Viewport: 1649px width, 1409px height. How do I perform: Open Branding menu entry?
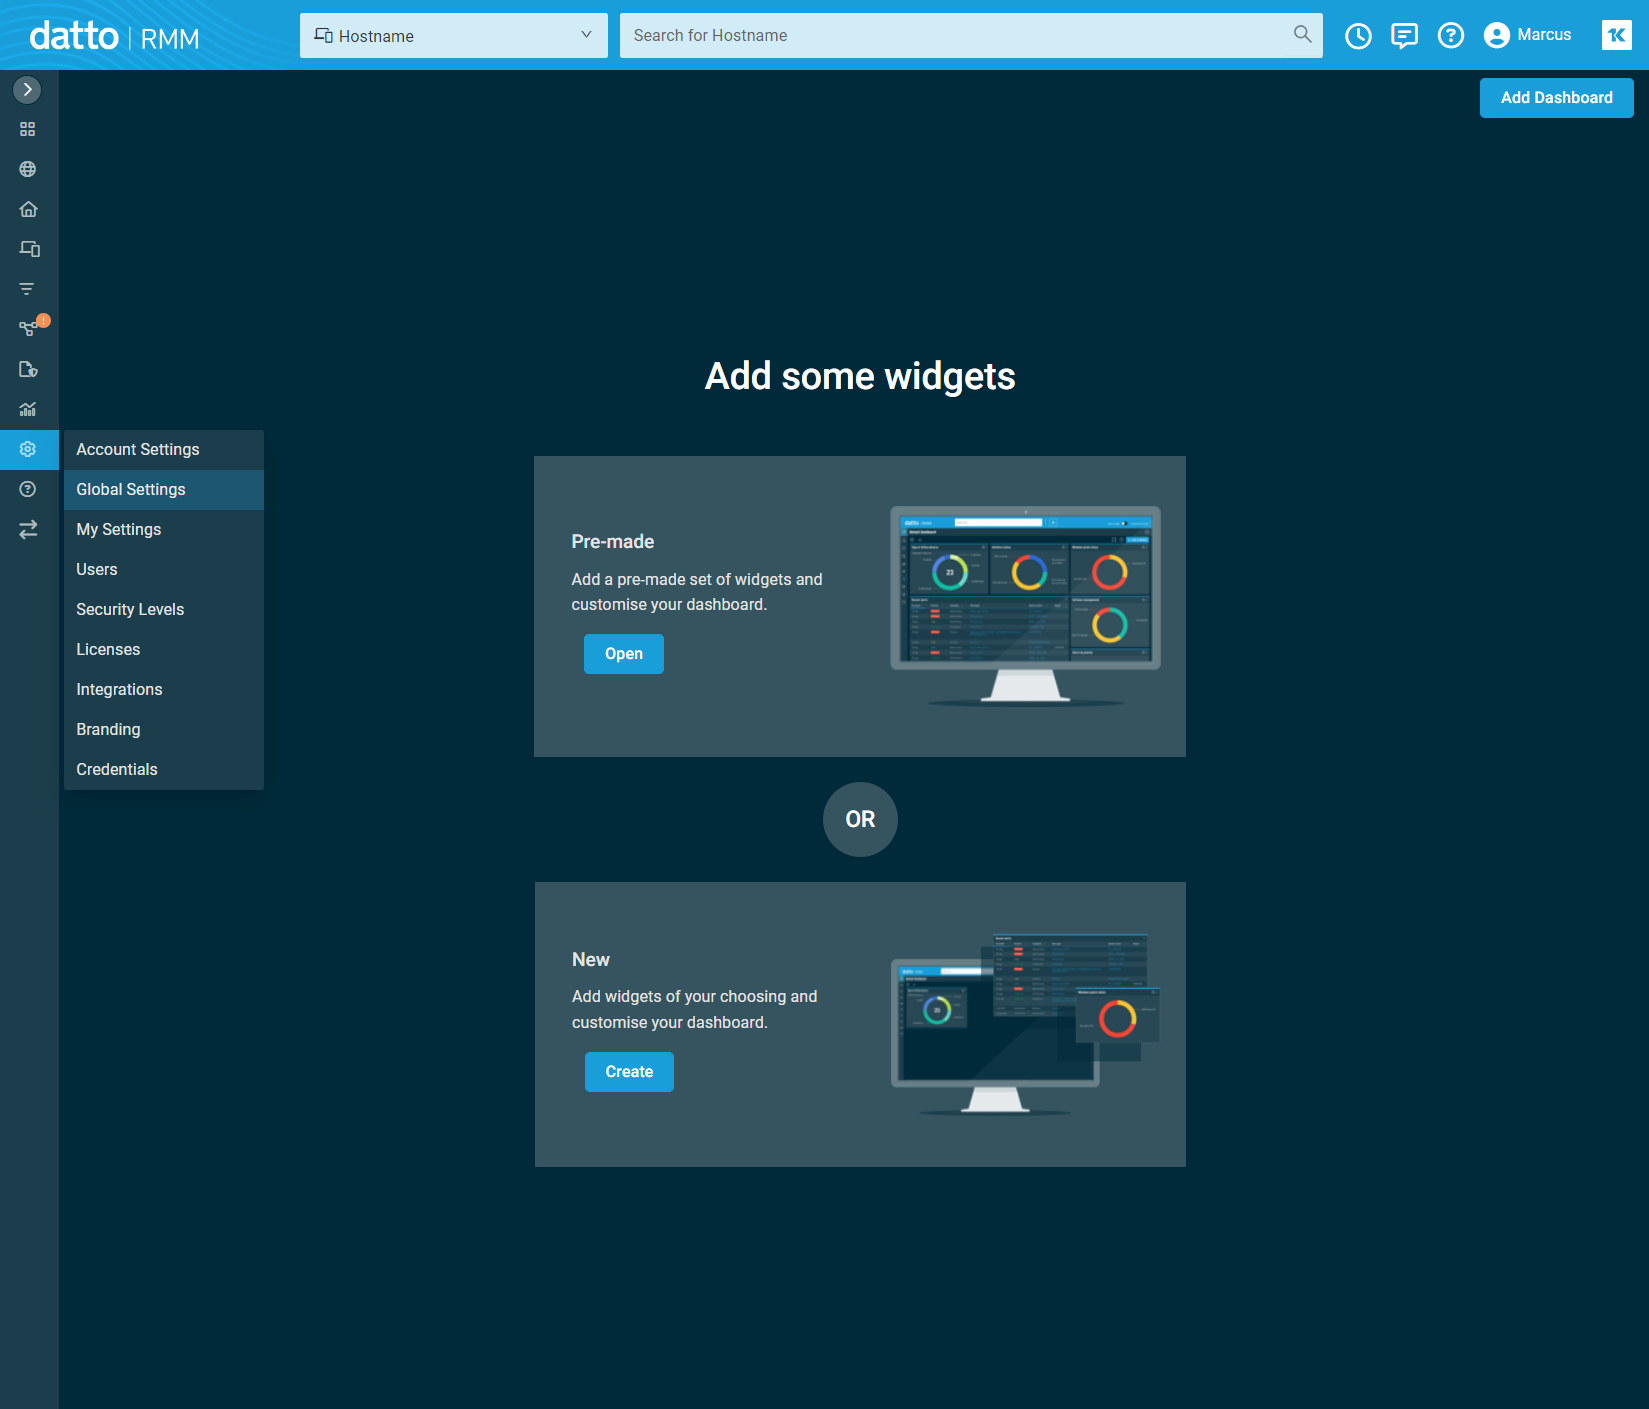[x=164, y=730]
